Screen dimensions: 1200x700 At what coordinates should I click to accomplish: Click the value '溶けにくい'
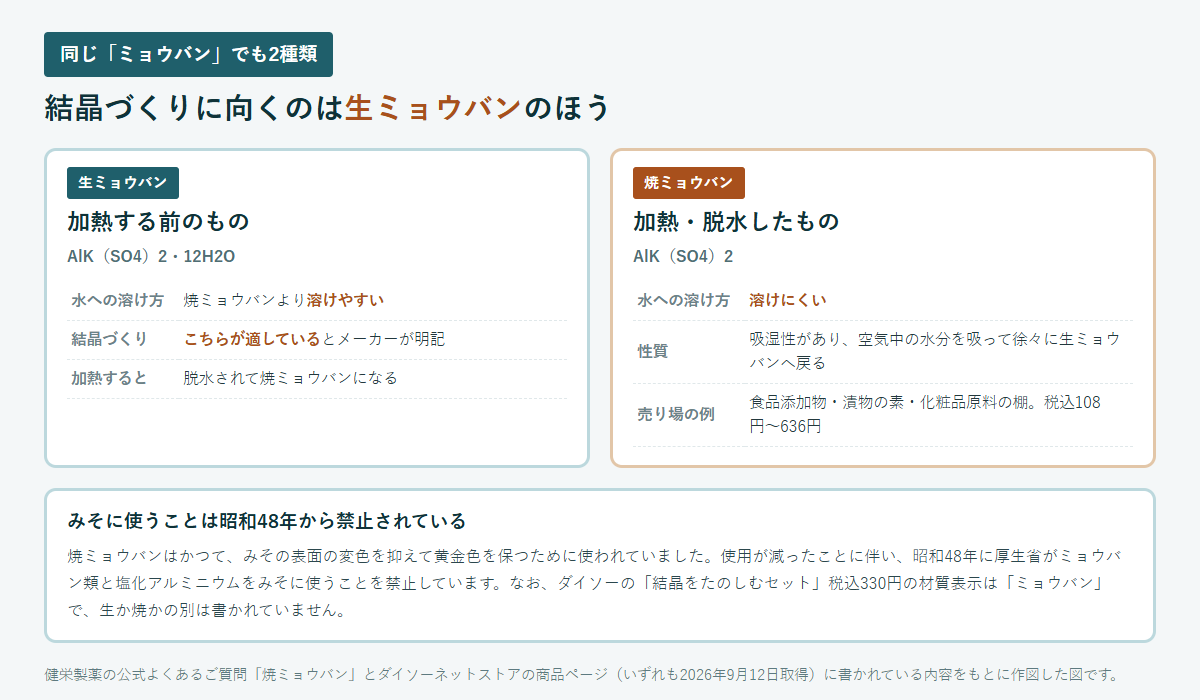pos(788,300)
